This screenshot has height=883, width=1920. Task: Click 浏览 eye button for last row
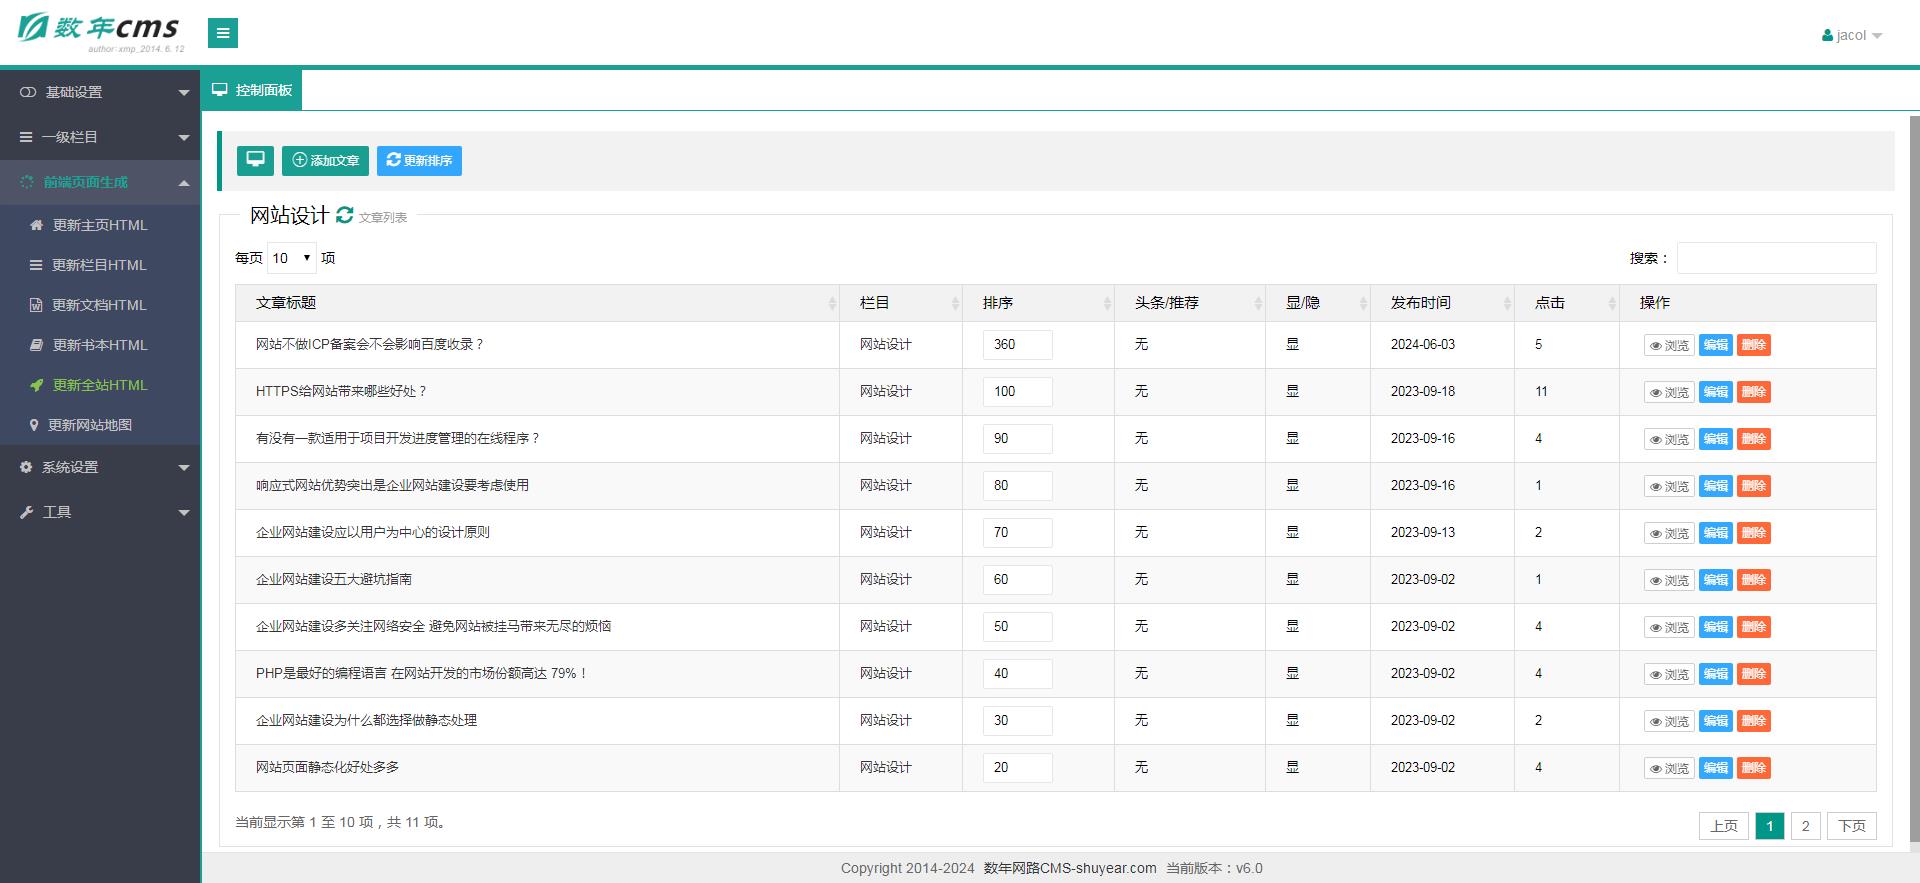coord(1668,768)
